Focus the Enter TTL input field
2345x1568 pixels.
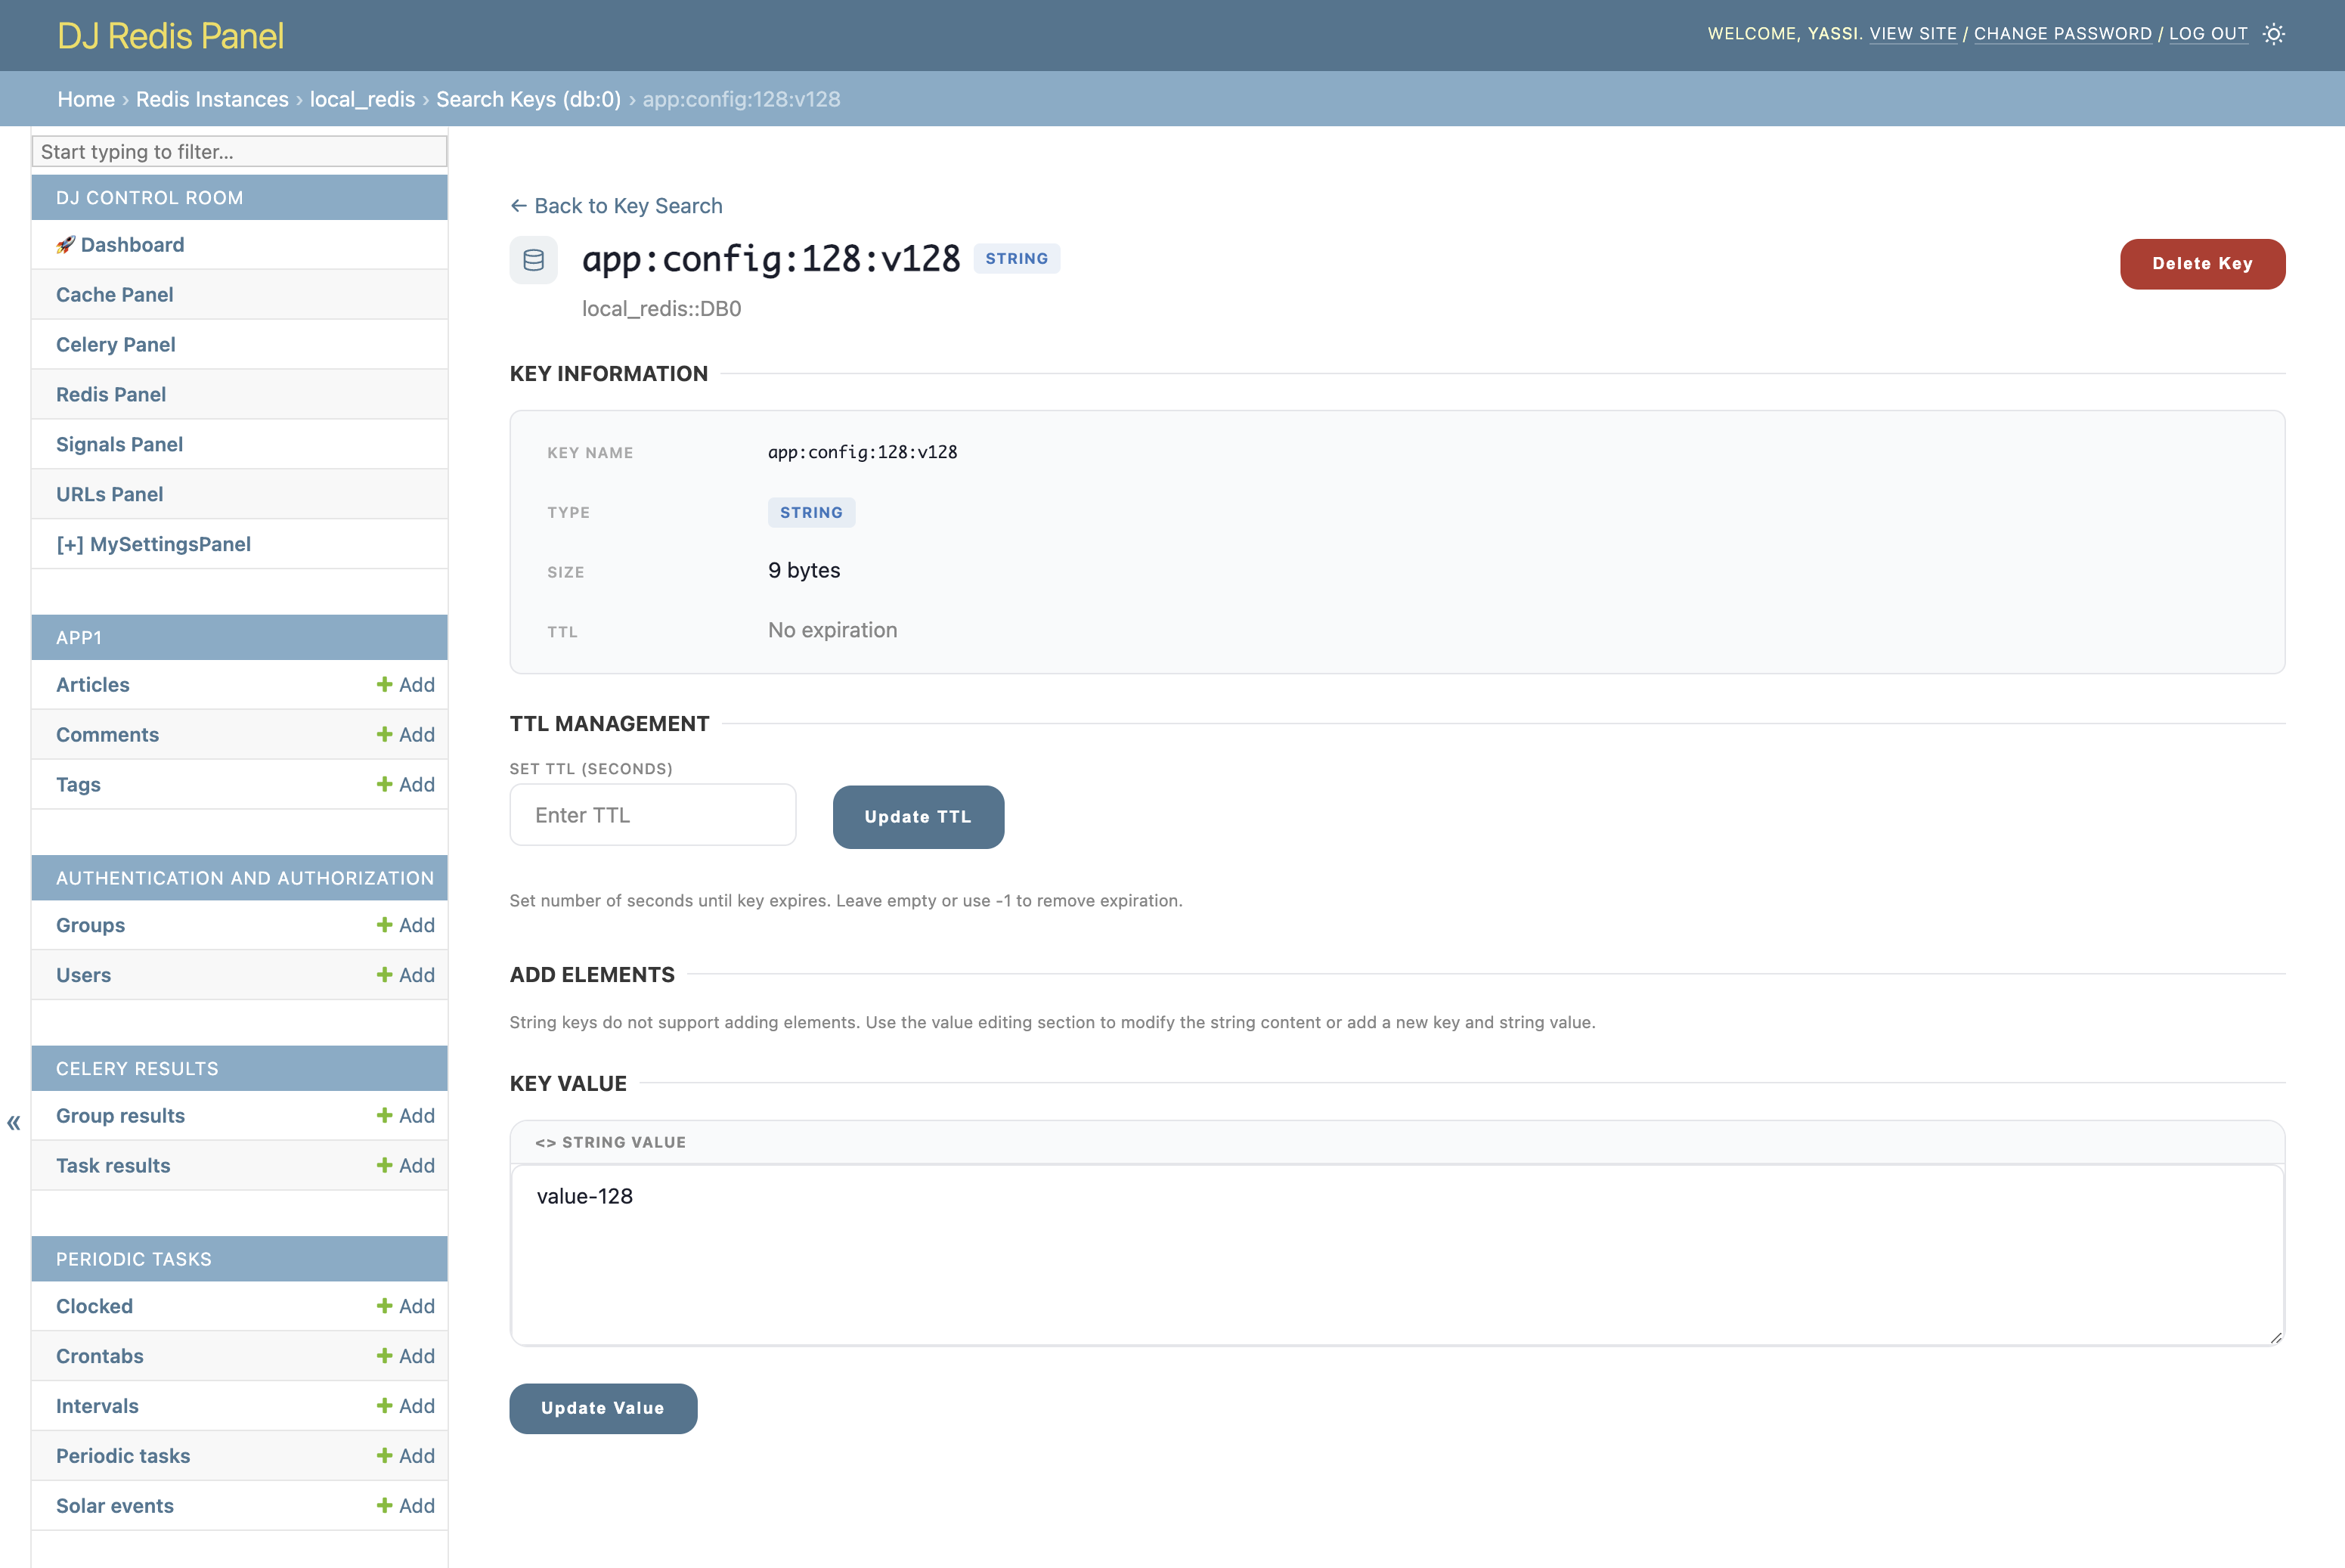pyautogui.click(x=653, y=815)
